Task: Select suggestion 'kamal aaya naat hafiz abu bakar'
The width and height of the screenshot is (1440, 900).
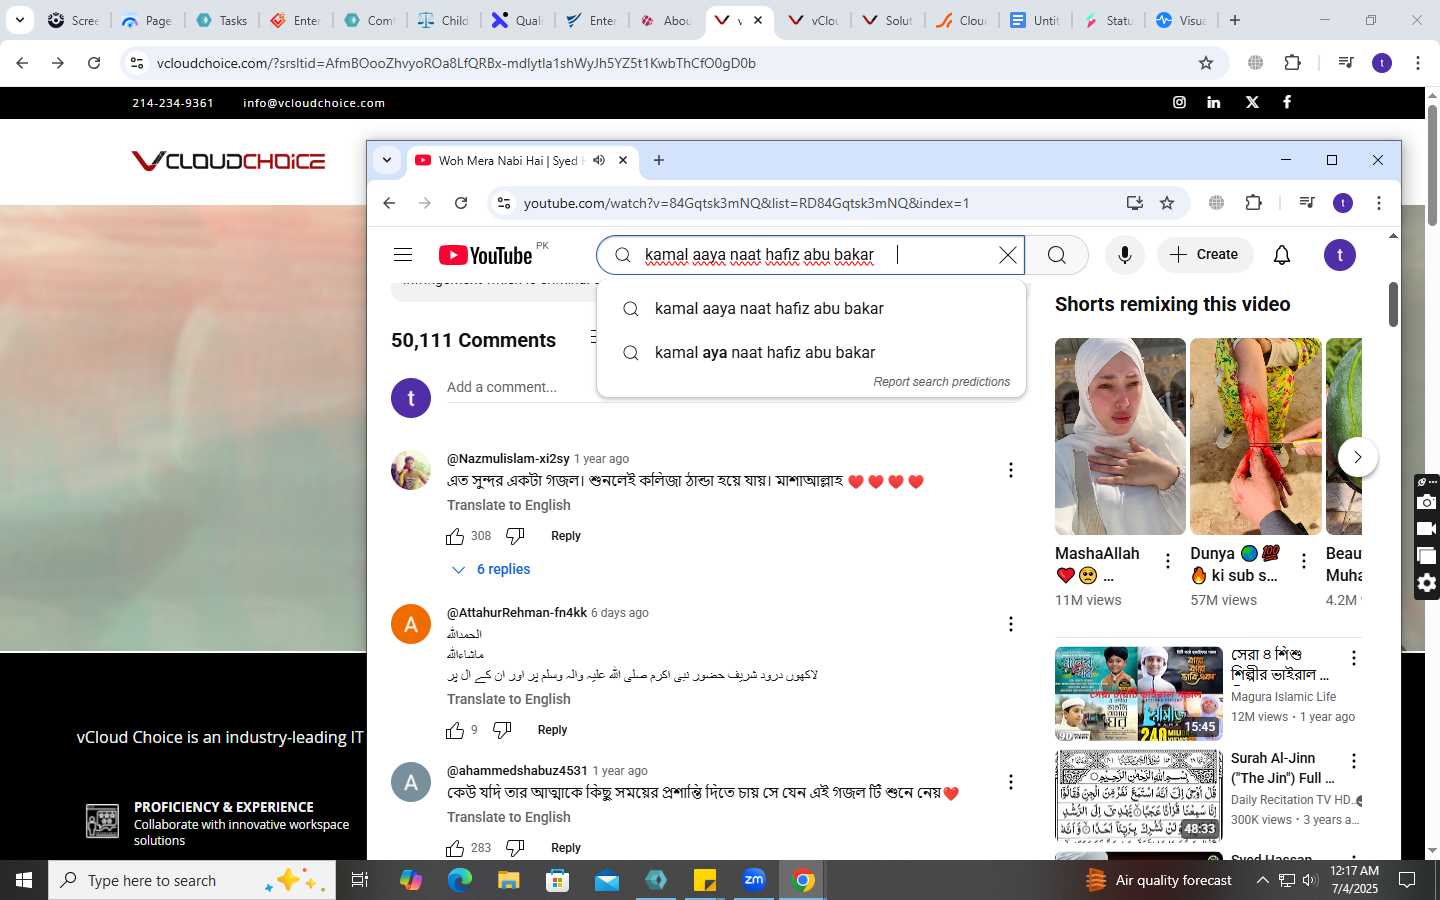Action: 811,308
